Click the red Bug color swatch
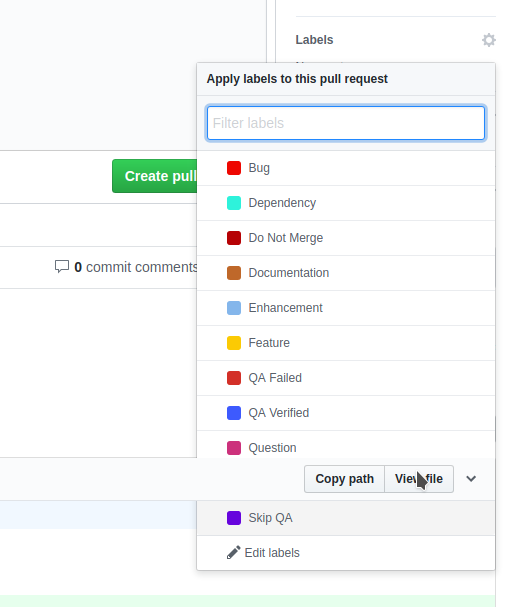This screenshot has height=607, width=520. tap(234, 168)
